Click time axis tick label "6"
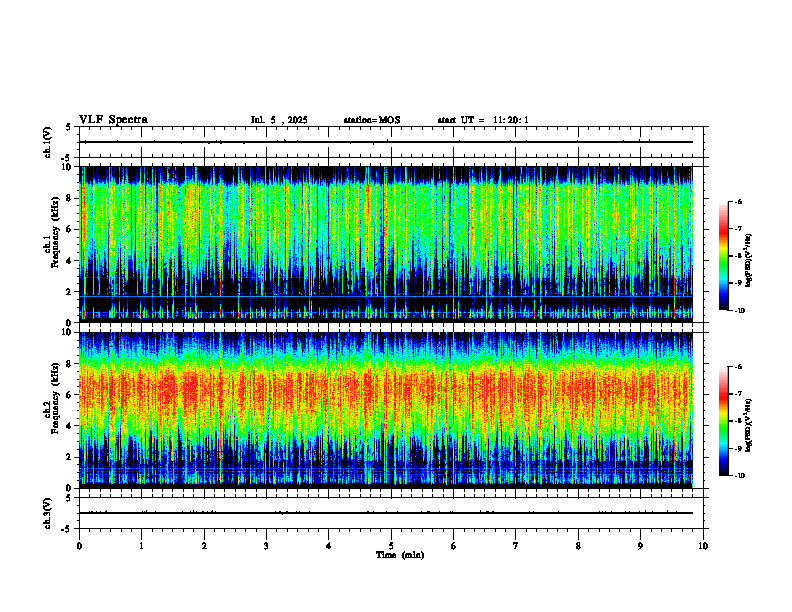Image resolution: width=792 pixels, height=612 pixels. point(453,546)
